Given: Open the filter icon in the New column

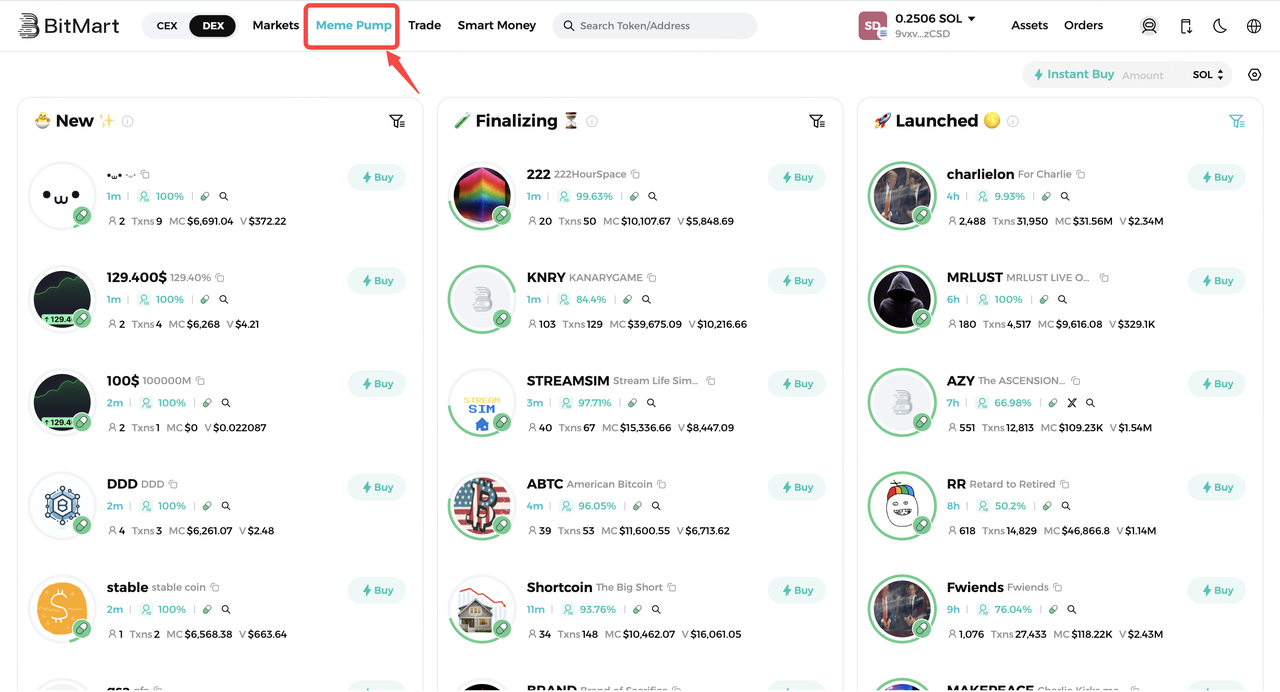Looking at the screenshot, I should (397, 121).
